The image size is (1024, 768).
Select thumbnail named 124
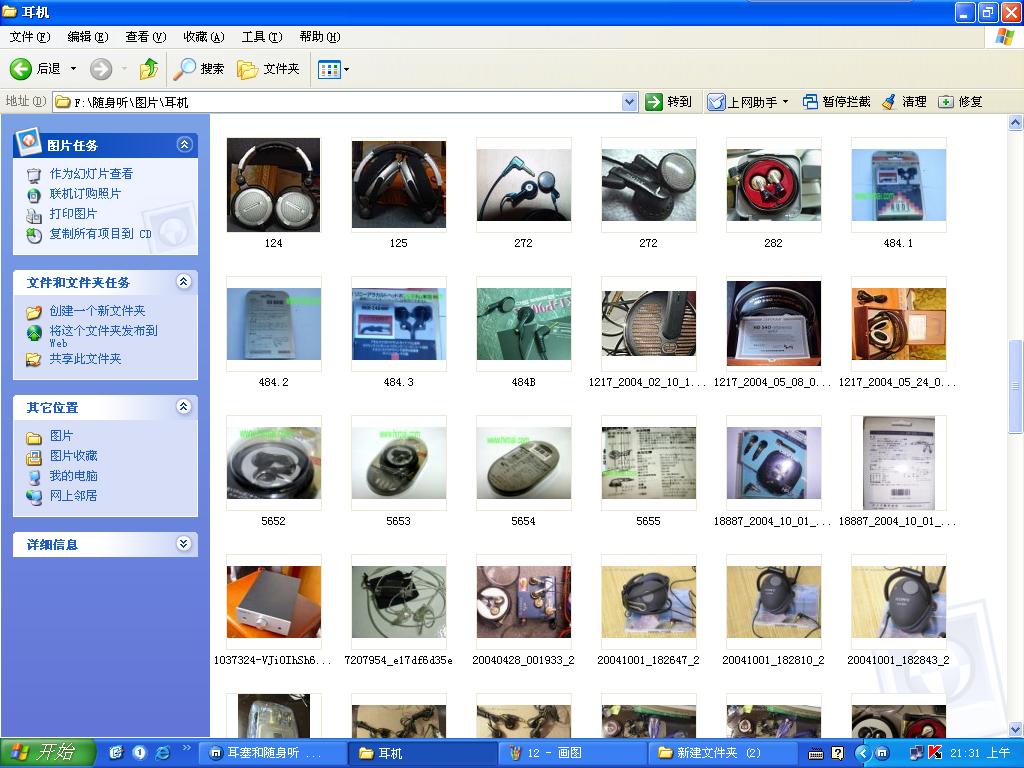pos(274,185)
